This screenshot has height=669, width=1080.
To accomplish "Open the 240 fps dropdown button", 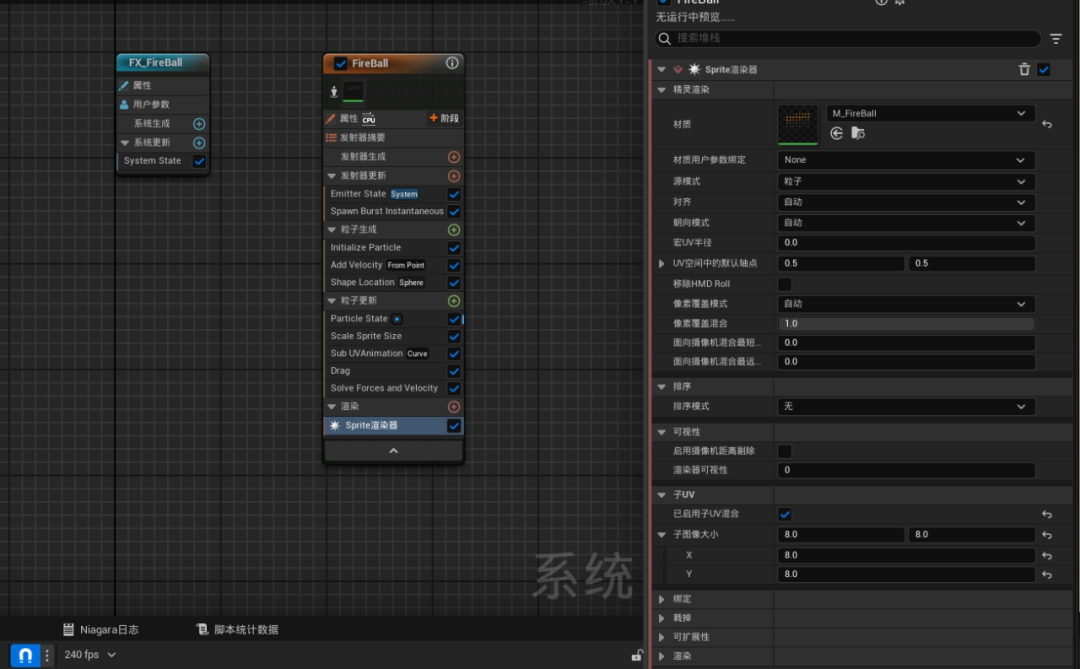I will pyautogui.click(x=90, y=655).
